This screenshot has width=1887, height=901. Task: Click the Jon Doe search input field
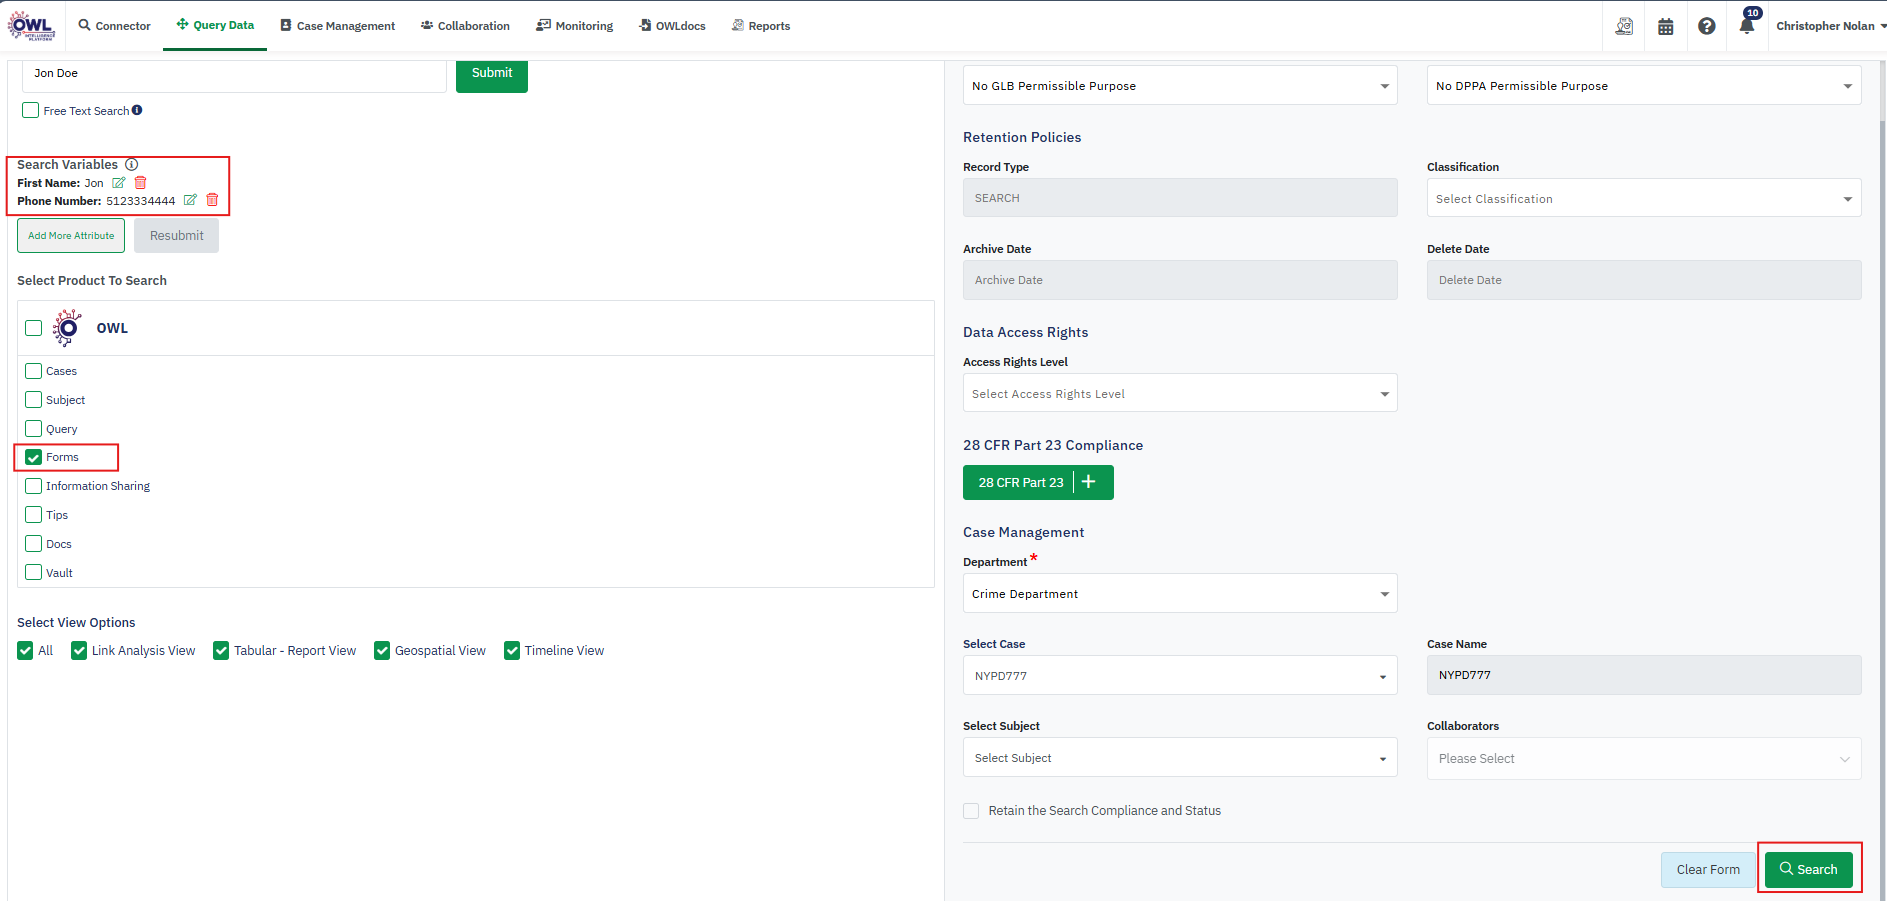[x=234, y=74]
